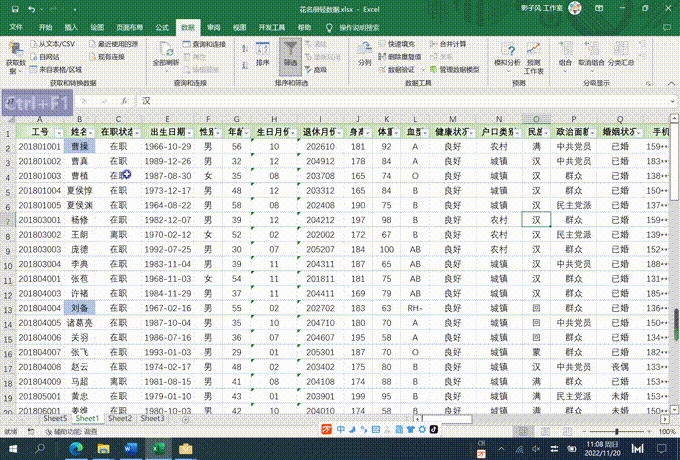This screenshot has height=460, width=680.
Task: Import From Text/CSV (从文本/CSV)
Action: [52, 44]
